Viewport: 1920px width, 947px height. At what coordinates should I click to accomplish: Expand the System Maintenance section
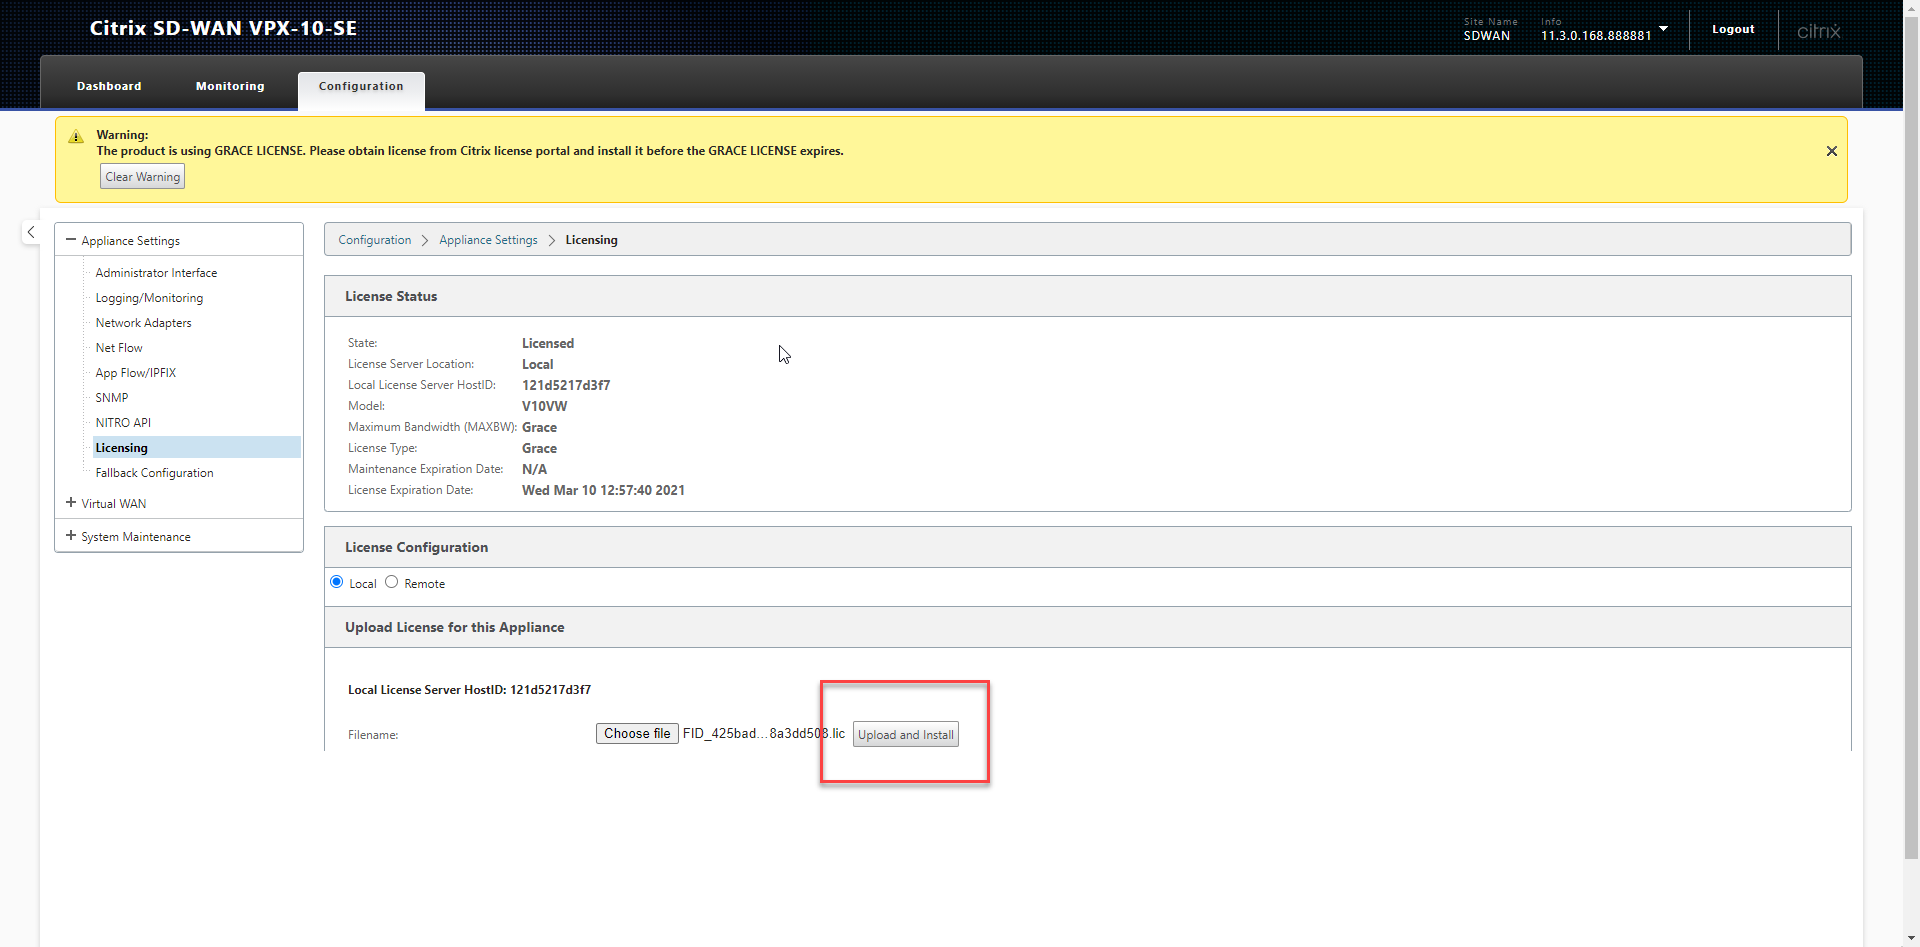tap(71, 536)
